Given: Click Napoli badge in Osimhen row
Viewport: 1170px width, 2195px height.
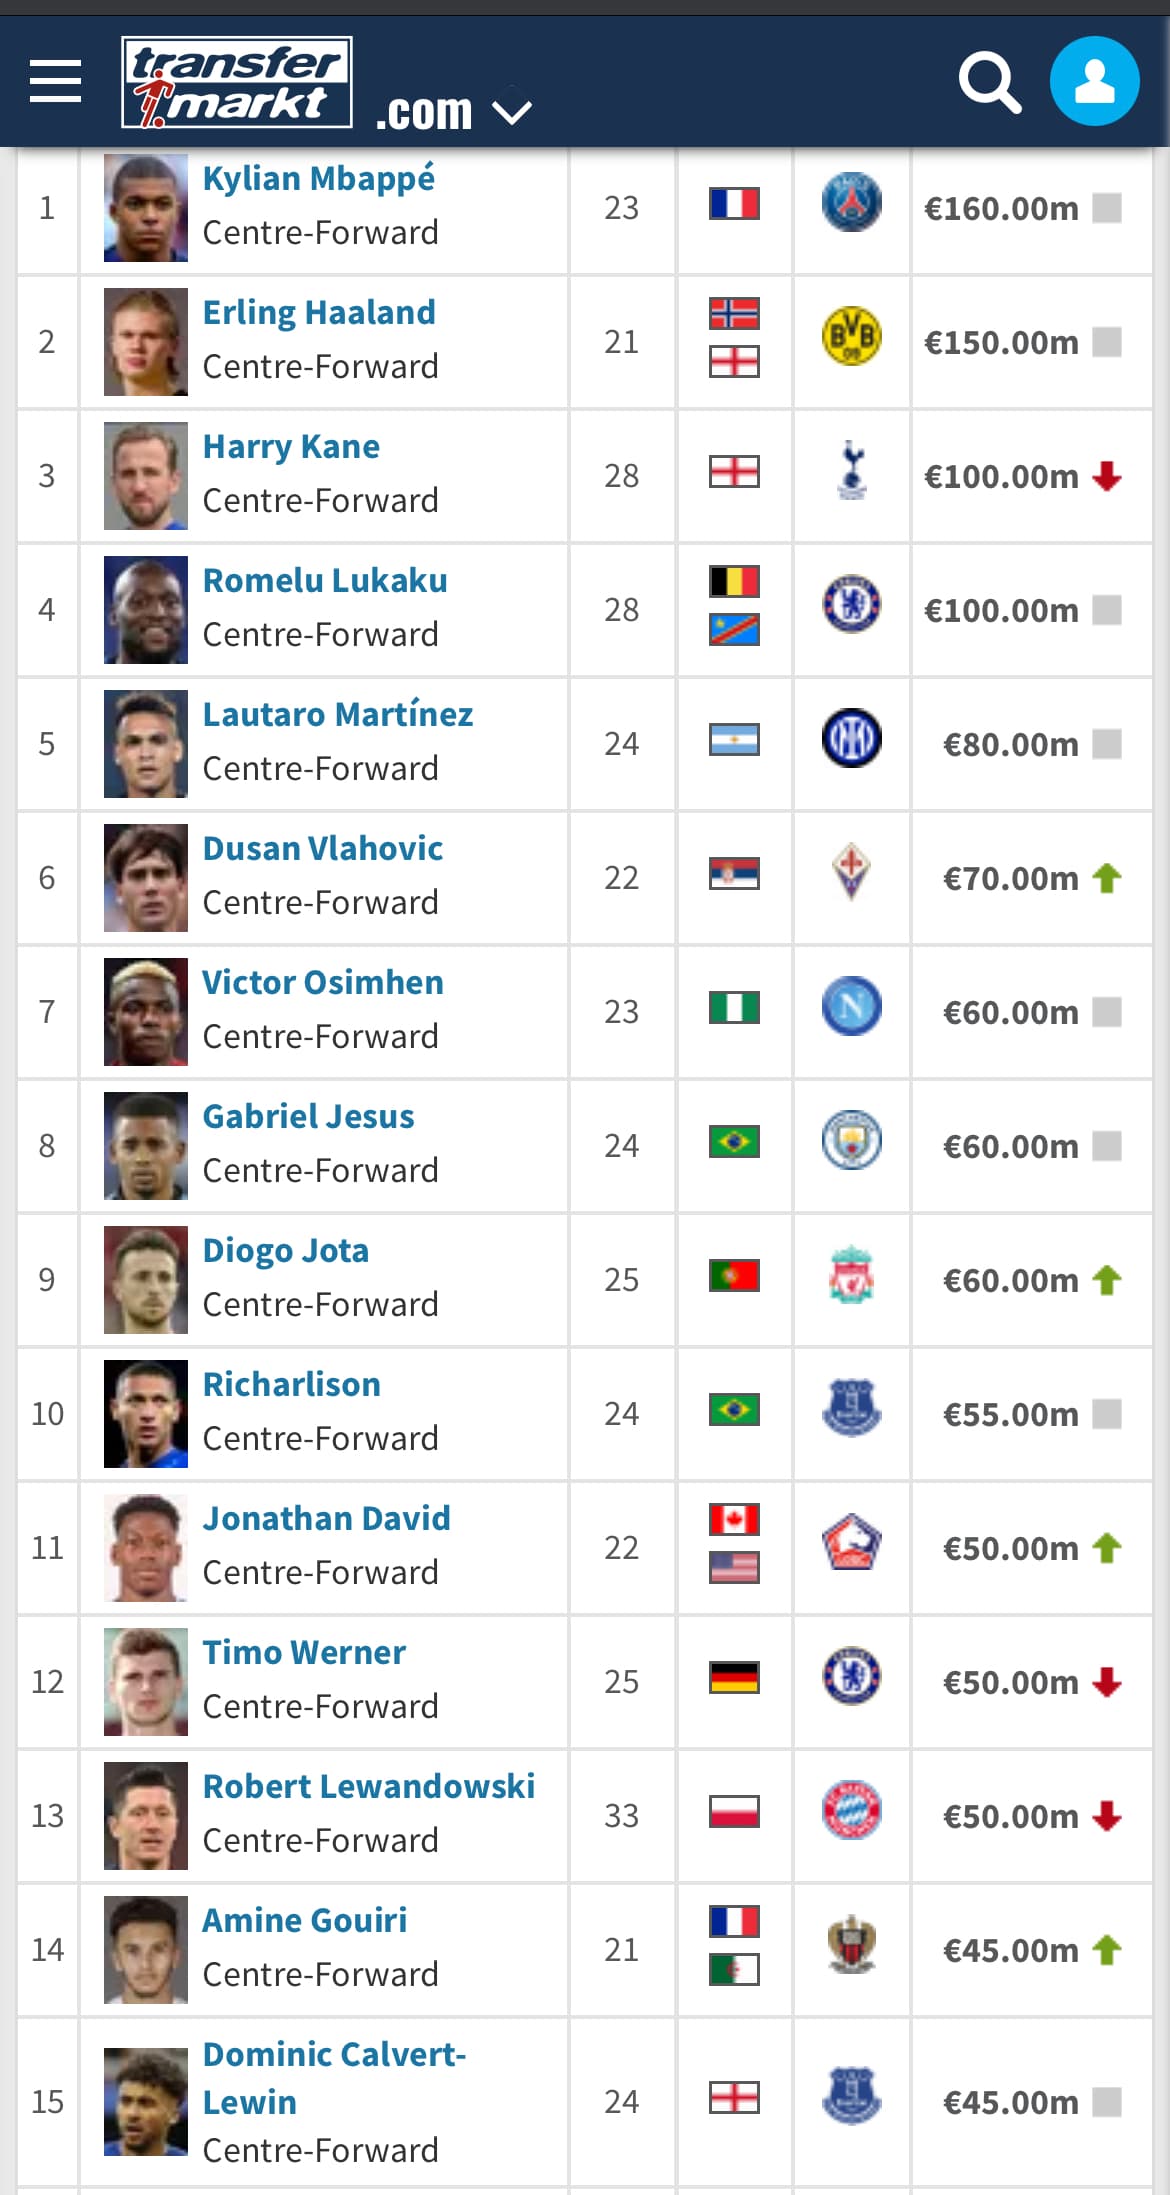Looking at the screenshot, I should coord(852,1007).
